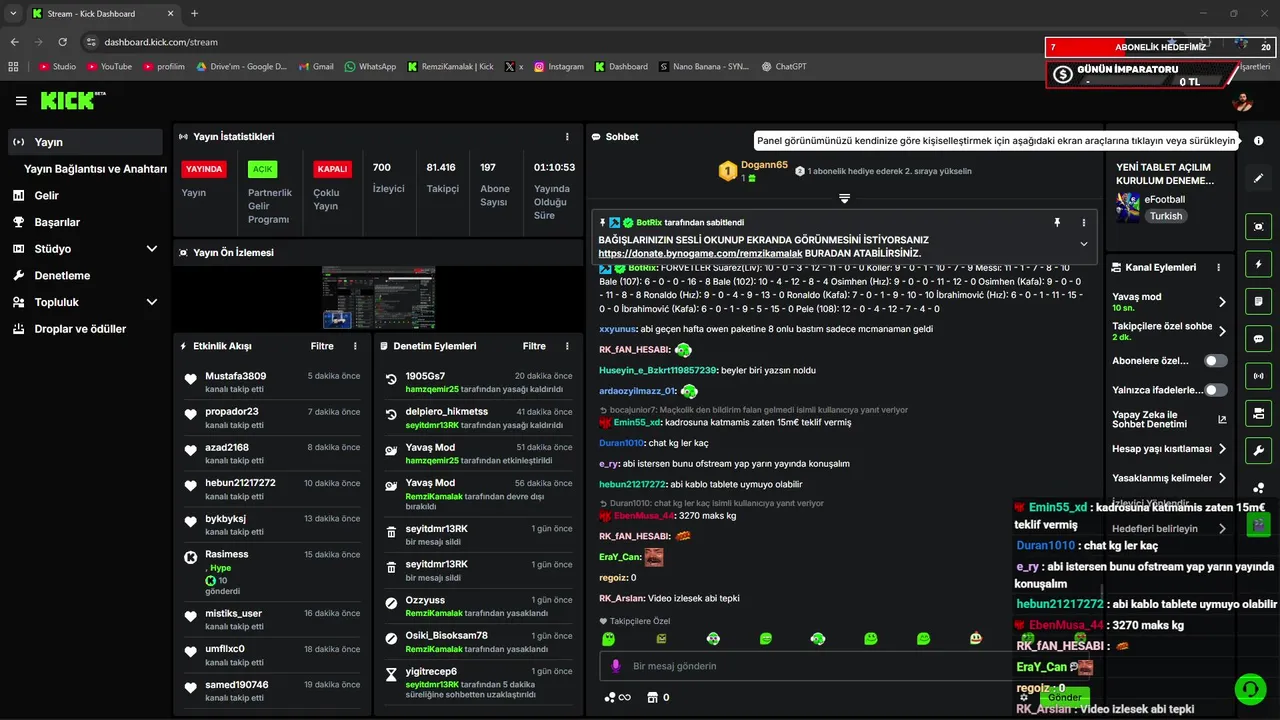
Task: Click the Kick logo
Action: [72, 100]
